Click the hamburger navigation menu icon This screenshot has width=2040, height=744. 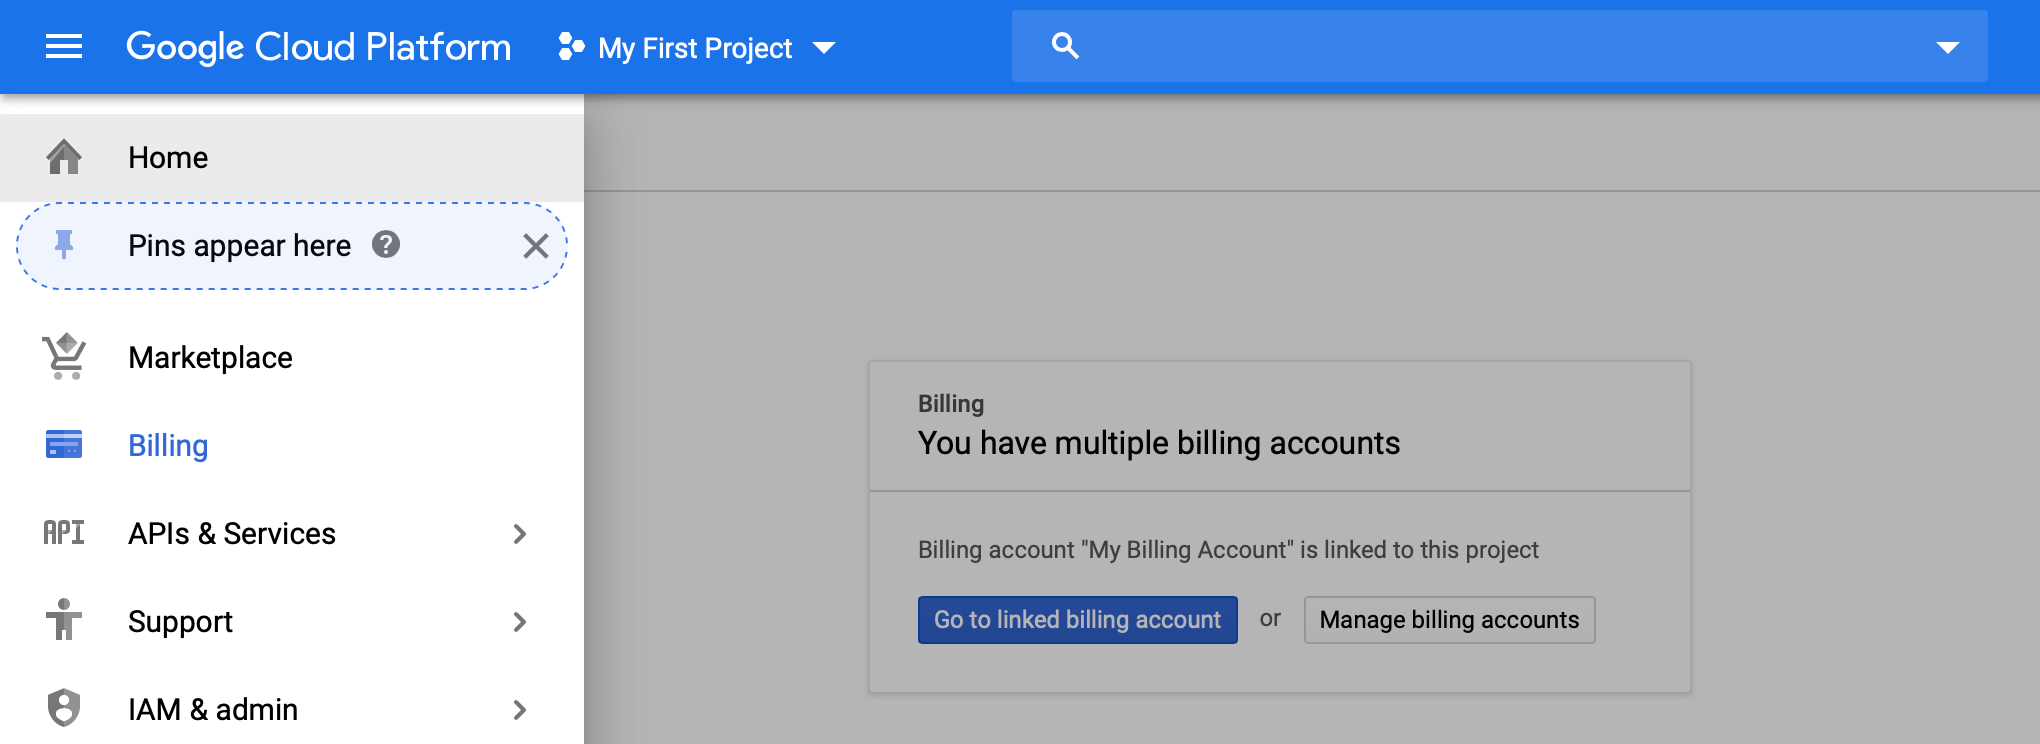[x=64, y=47]
